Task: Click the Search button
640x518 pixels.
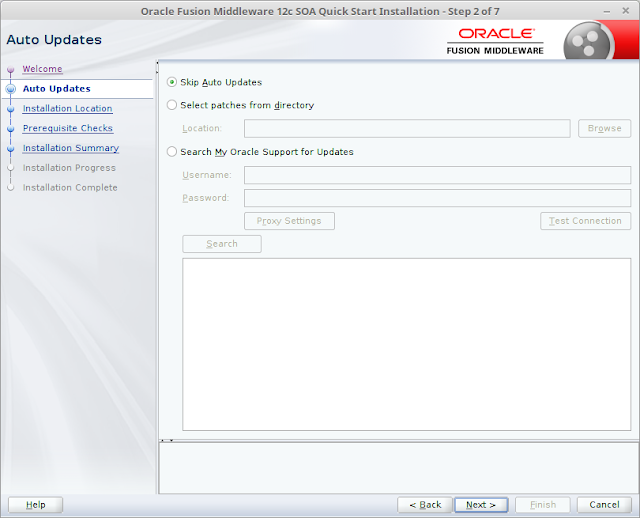Action: (x=222, y=244)
